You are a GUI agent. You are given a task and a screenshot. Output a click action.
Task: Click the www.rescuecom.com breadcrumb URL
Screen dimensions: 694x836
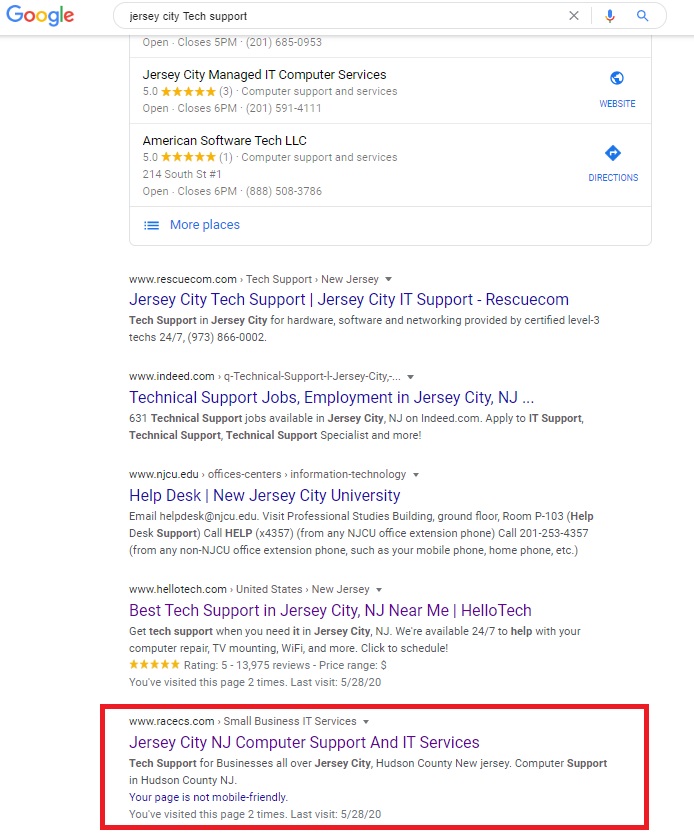tap(183, 279)
